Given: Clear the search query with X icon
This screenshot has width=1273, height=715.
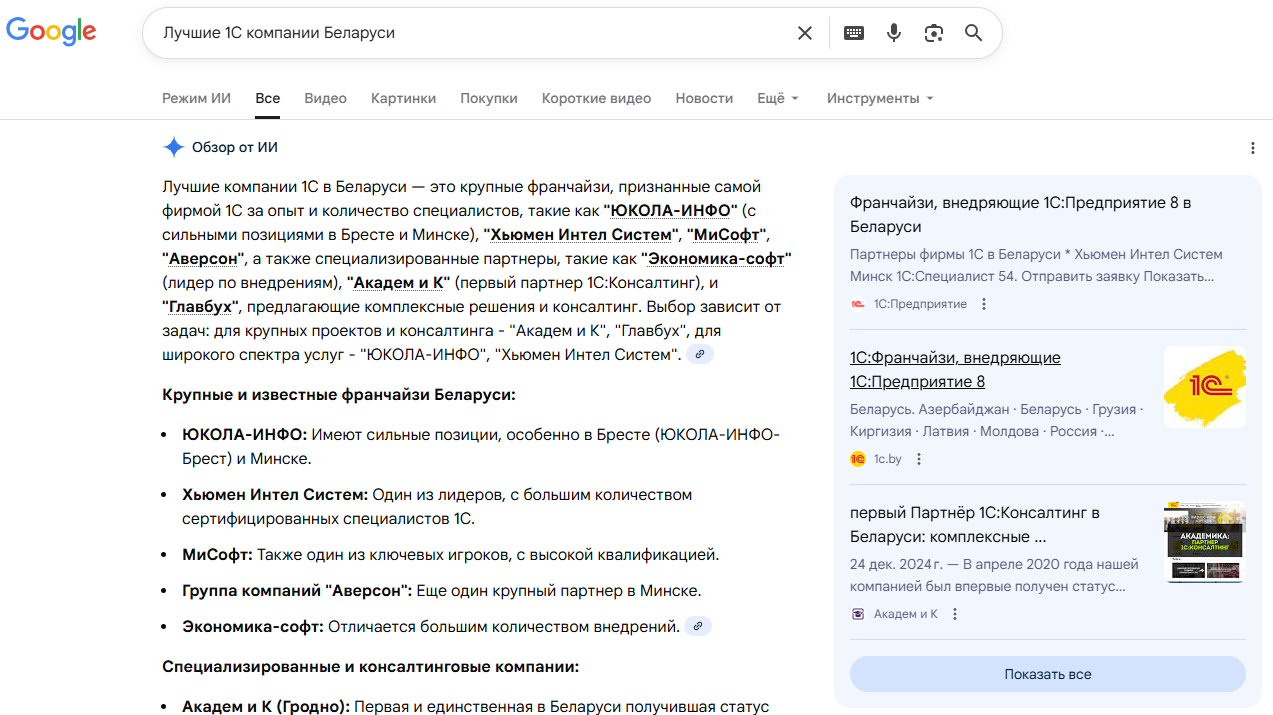Looking at the screenshot, I should click(805, 33).
